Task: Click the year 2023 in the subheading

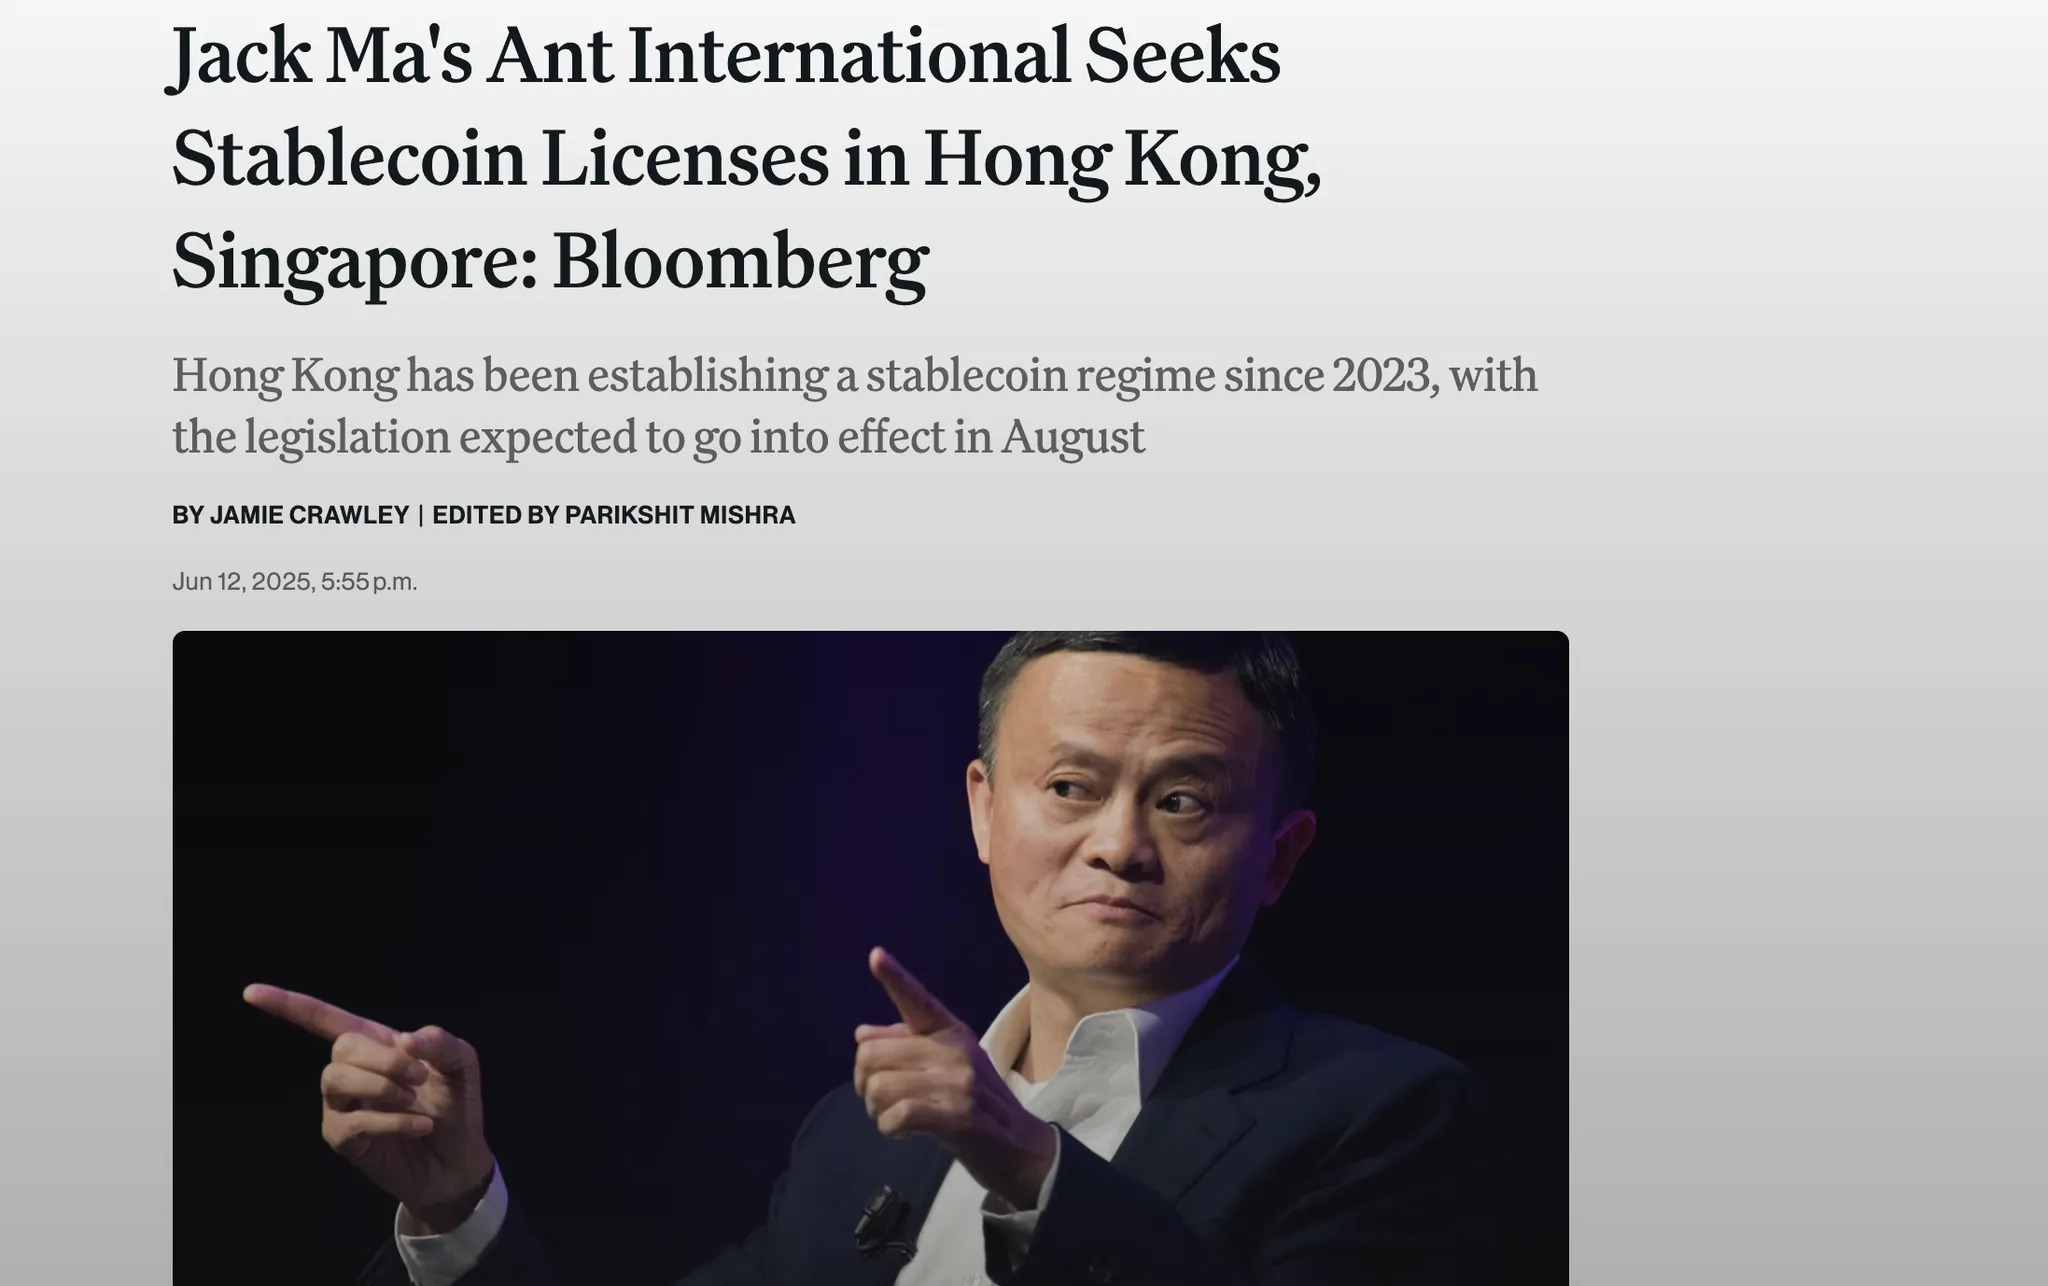Action: [x=1384, y=375]
